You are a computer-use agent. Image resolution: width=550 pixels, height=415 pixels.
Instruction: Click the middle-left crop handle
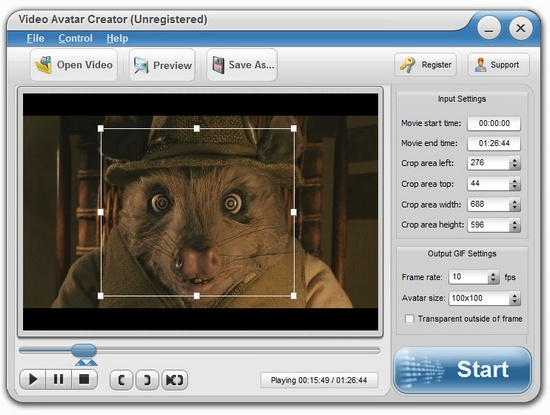tap(101, 212)
